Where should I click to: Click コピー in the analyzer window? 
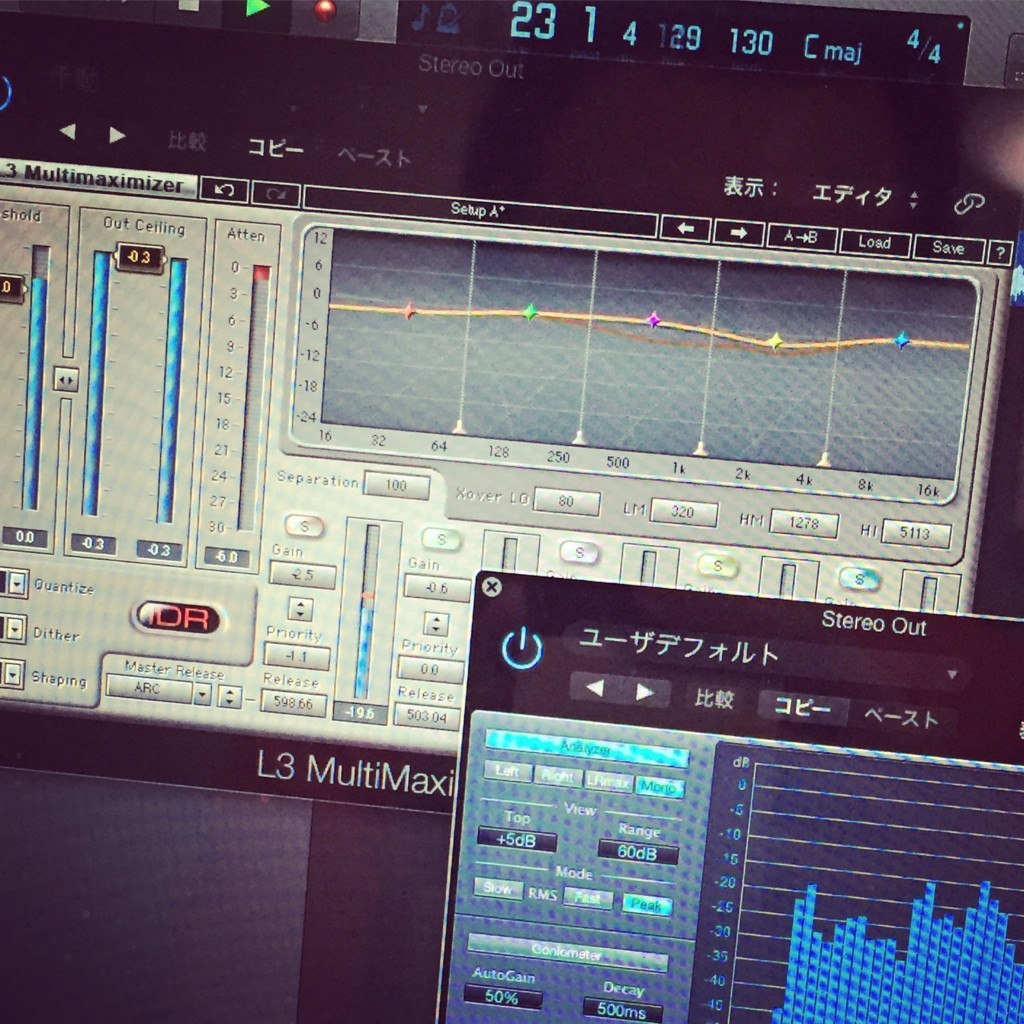click(803, 707)
